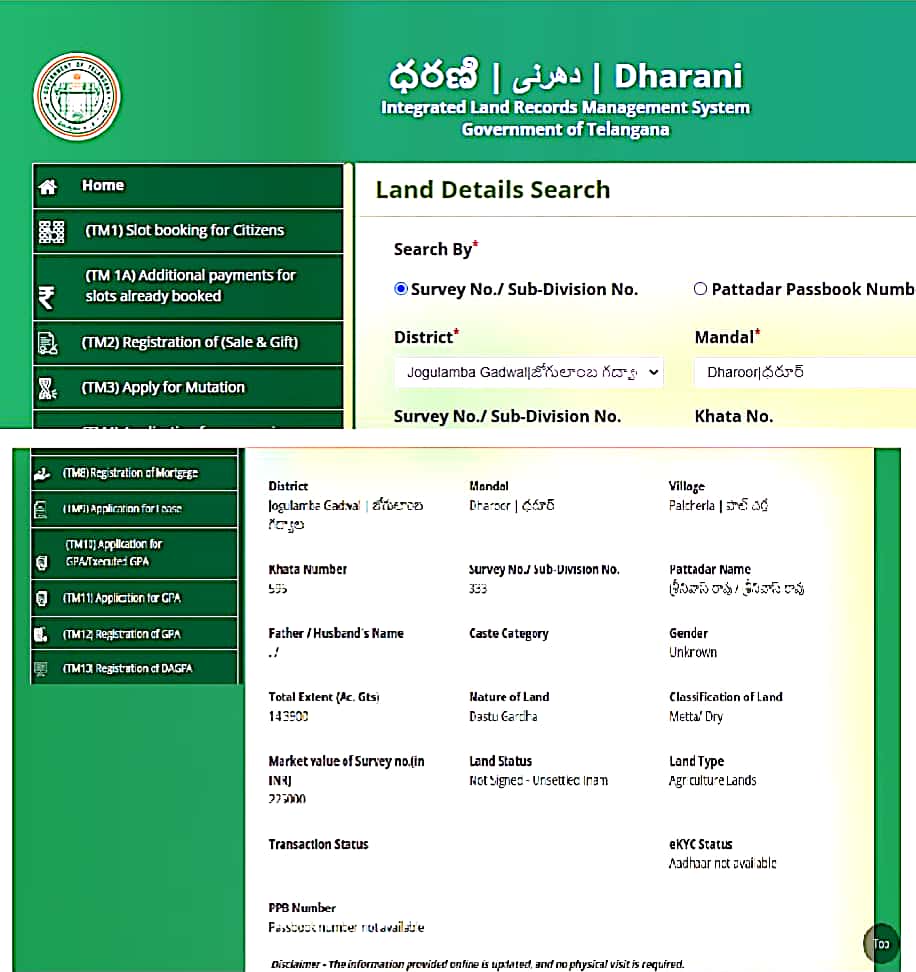
Task: Click the Total Extent value
Action: (x=288, y=717)
